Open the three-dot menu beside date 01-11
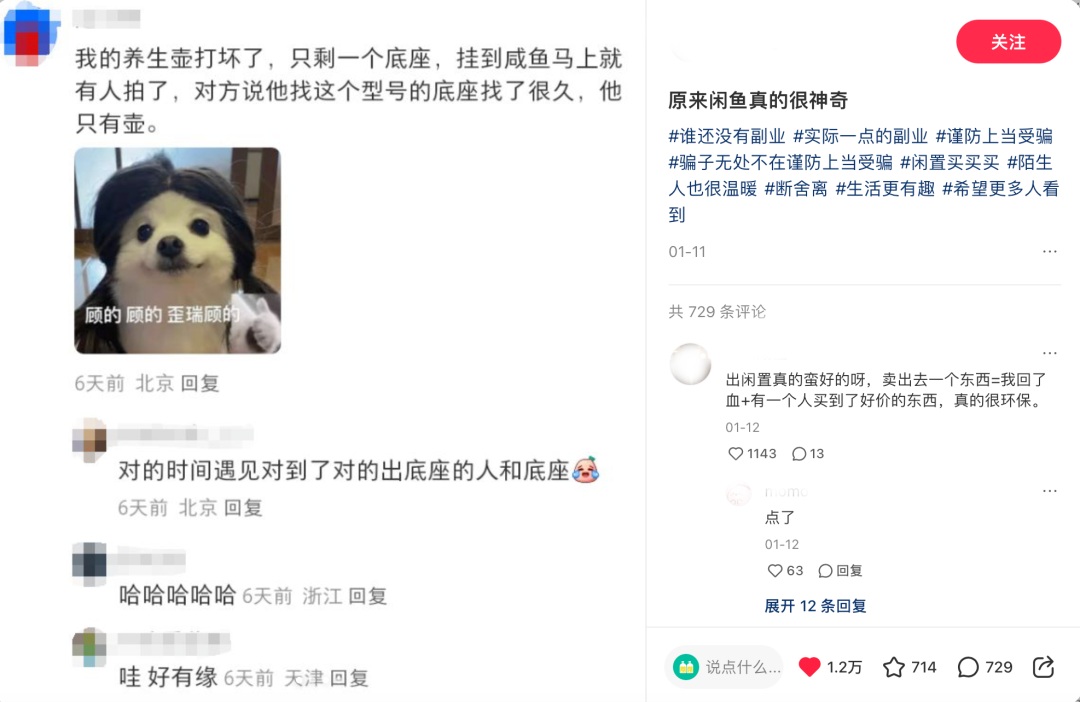 click(1050, 251)
